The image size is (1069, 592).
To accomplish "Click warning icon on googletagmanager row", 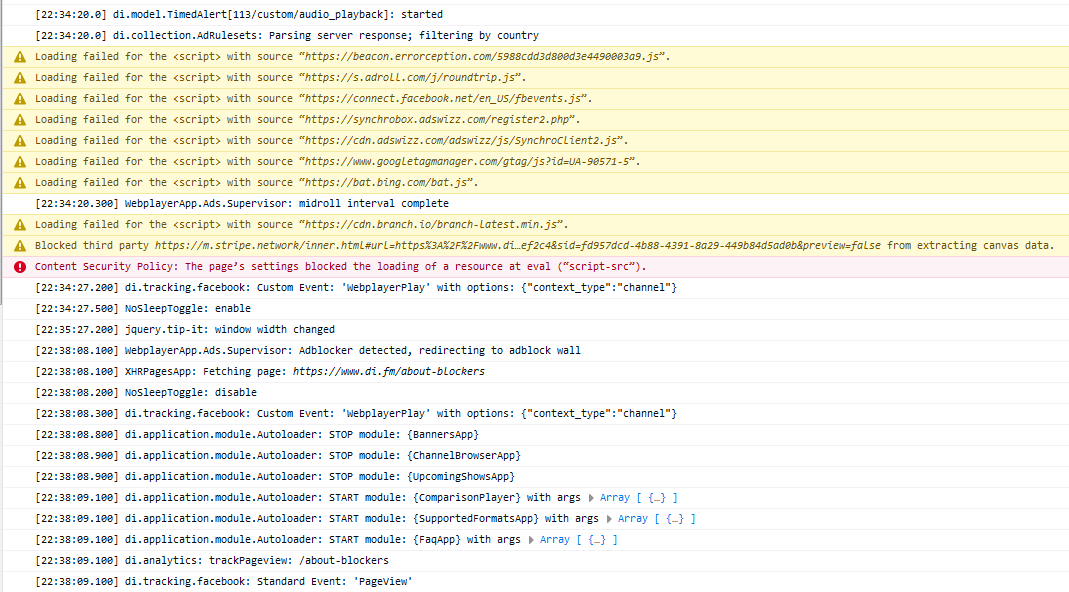I will [x=20, y=162].
